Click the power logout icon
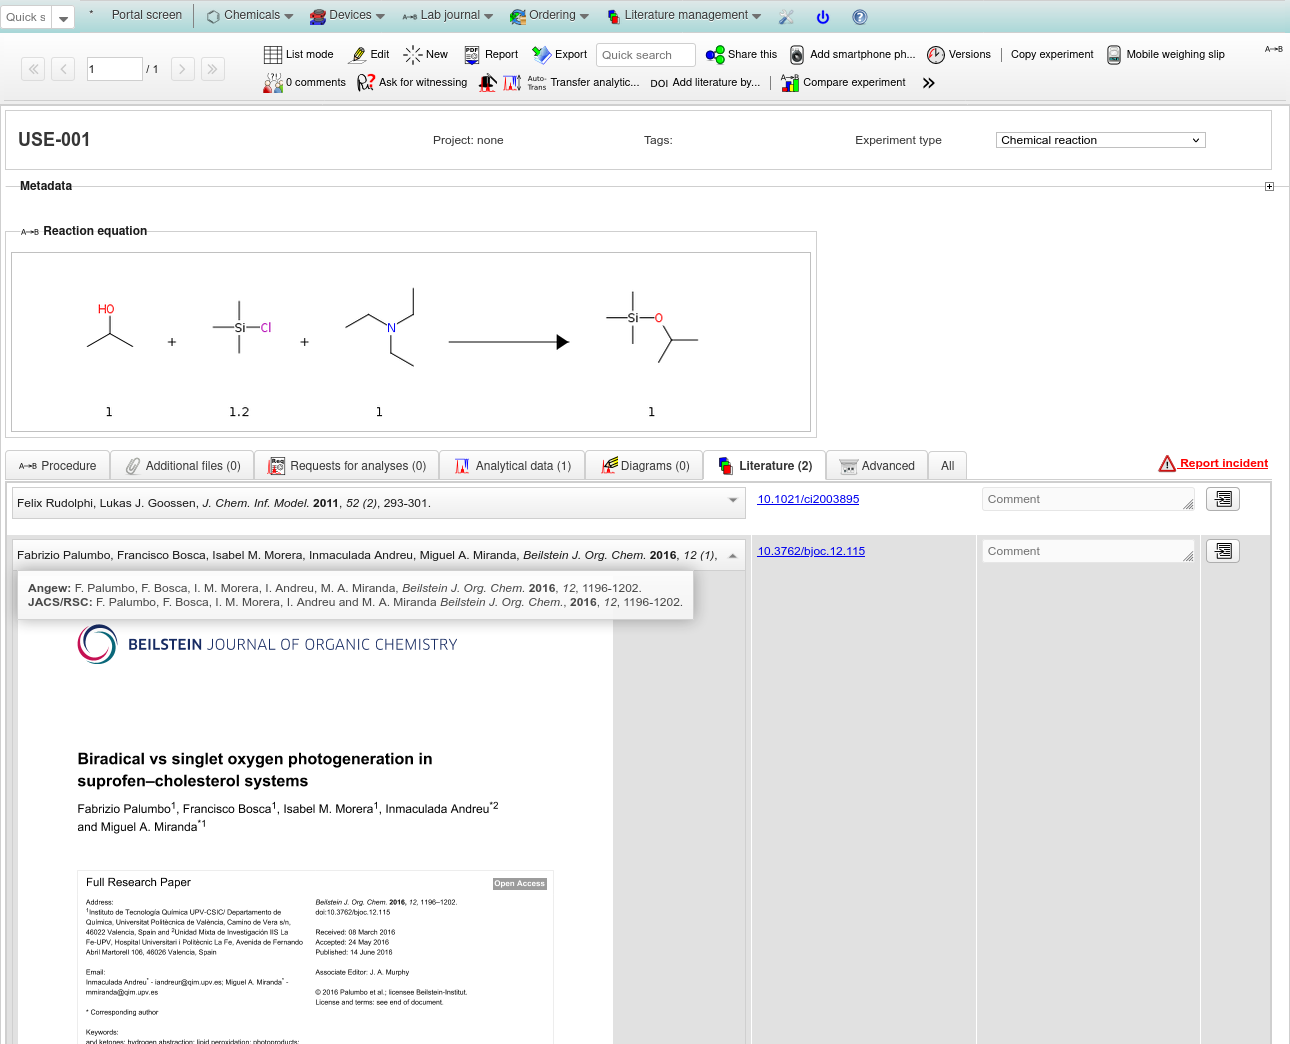 click(x=823, y=17)
